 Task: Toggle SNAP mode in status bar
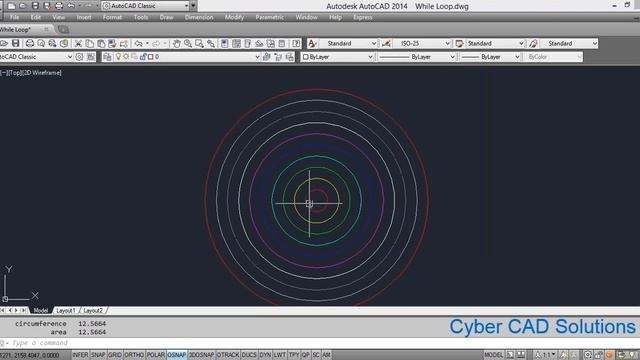[98, 355]
